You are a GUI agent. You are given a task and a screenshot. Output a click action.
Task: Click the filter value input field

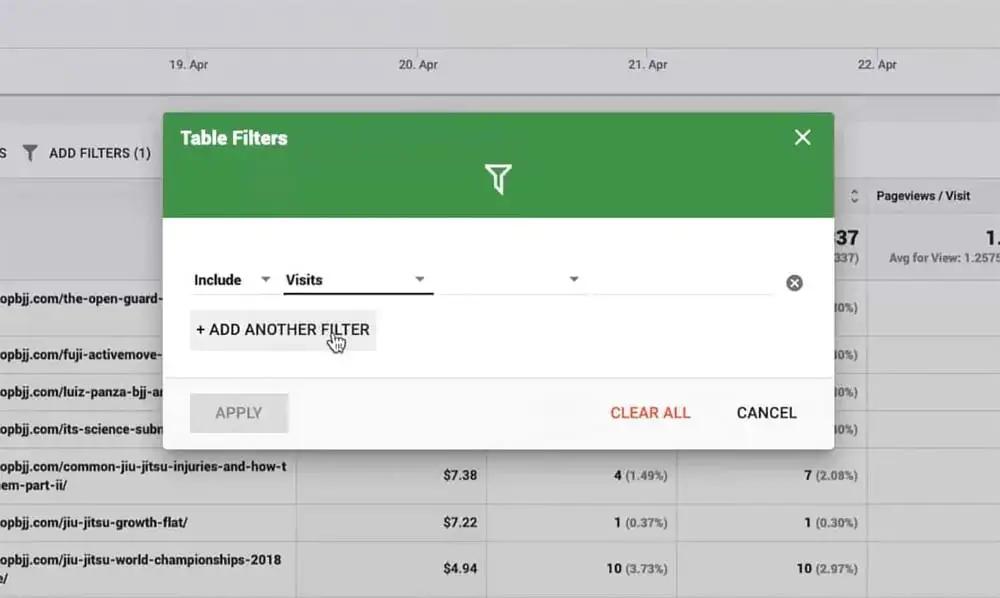pos(682,281)
